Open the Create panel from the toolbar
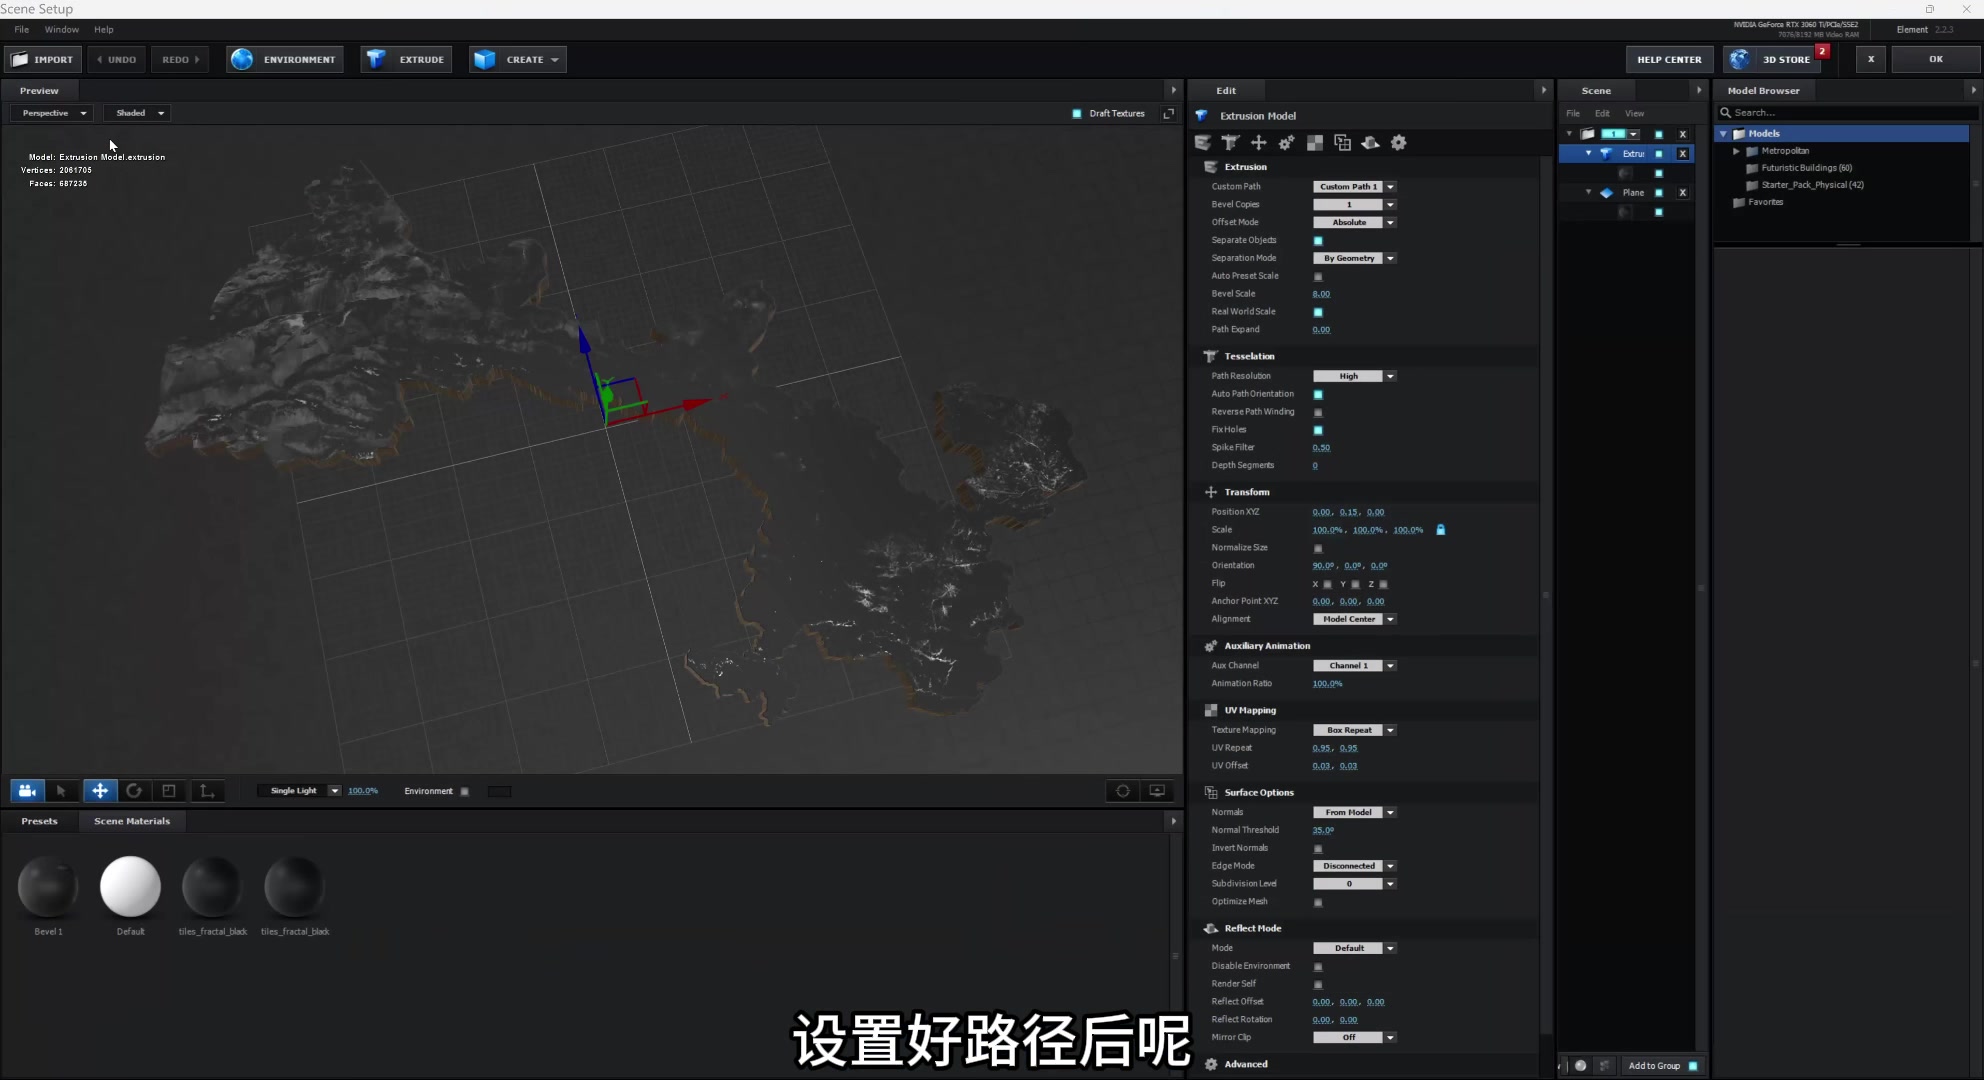Viewport: 1984px width, 1080px height. [517, 59]
